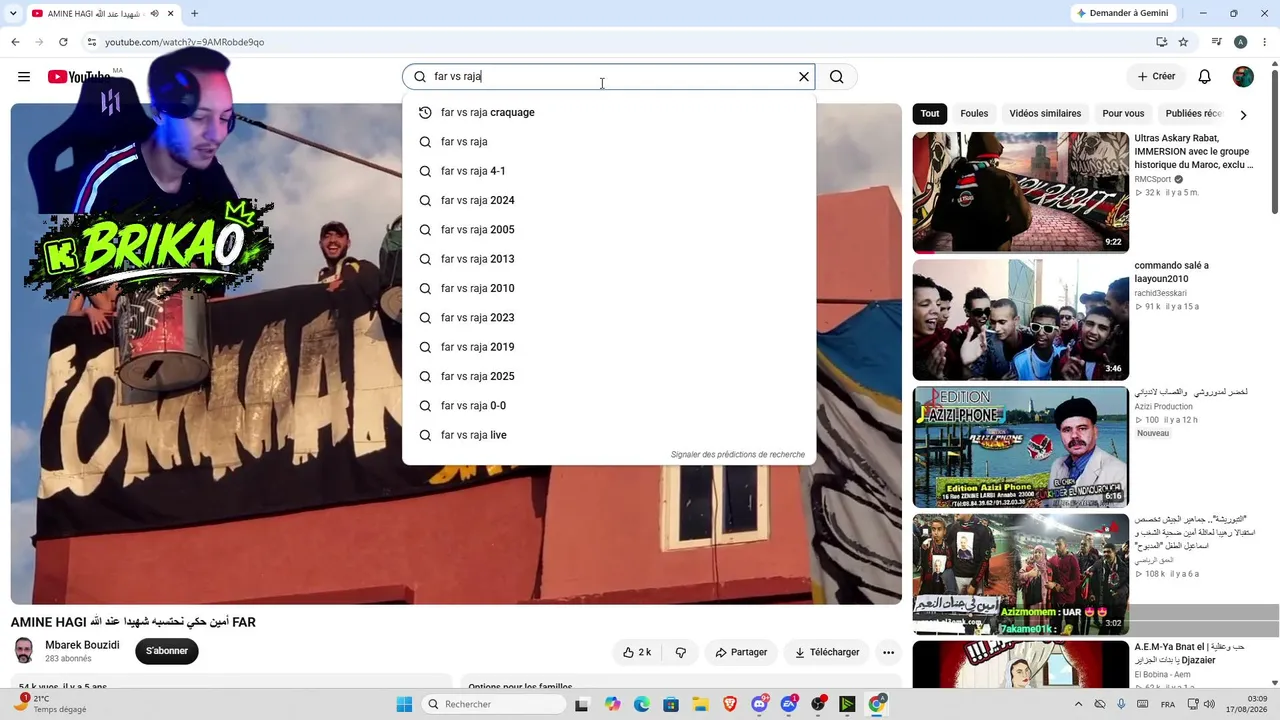The width and height of the screenshot is (1280, 720).
Task: Select the "Tout" filter chip
Action: click(930, 114)
